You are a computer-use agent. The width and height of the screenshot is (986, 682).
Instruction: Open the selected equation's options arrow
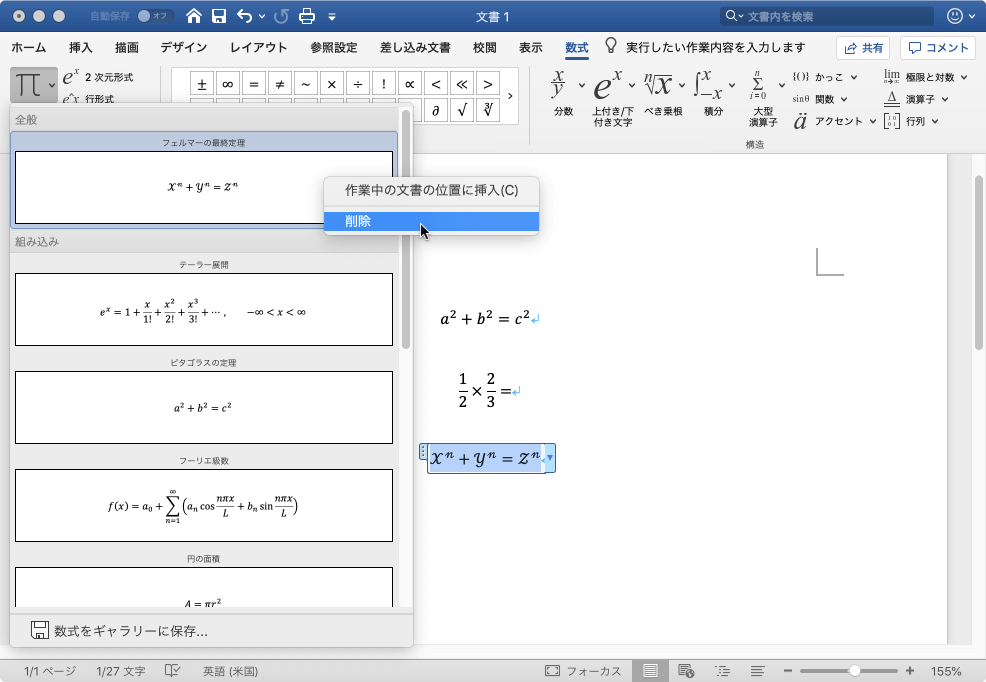(550, 458)
